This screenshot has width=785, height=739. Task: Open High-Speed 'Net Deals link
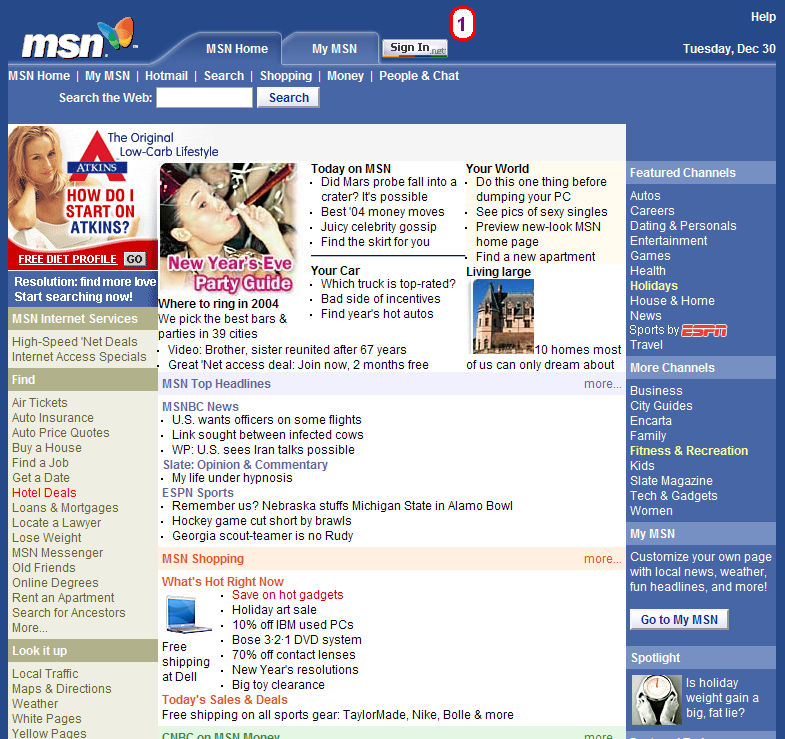[x=75, y=341]
